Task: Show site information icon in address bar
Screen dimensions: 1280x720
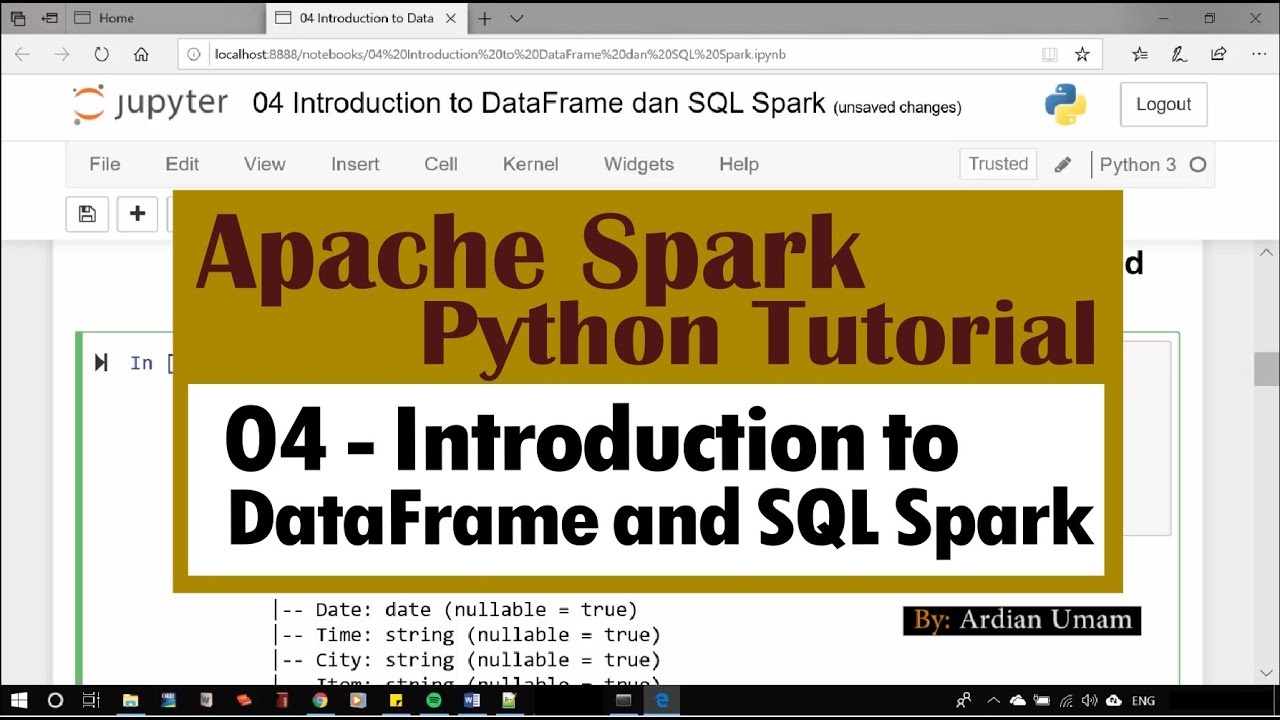Action: click(x=194, y=54)
